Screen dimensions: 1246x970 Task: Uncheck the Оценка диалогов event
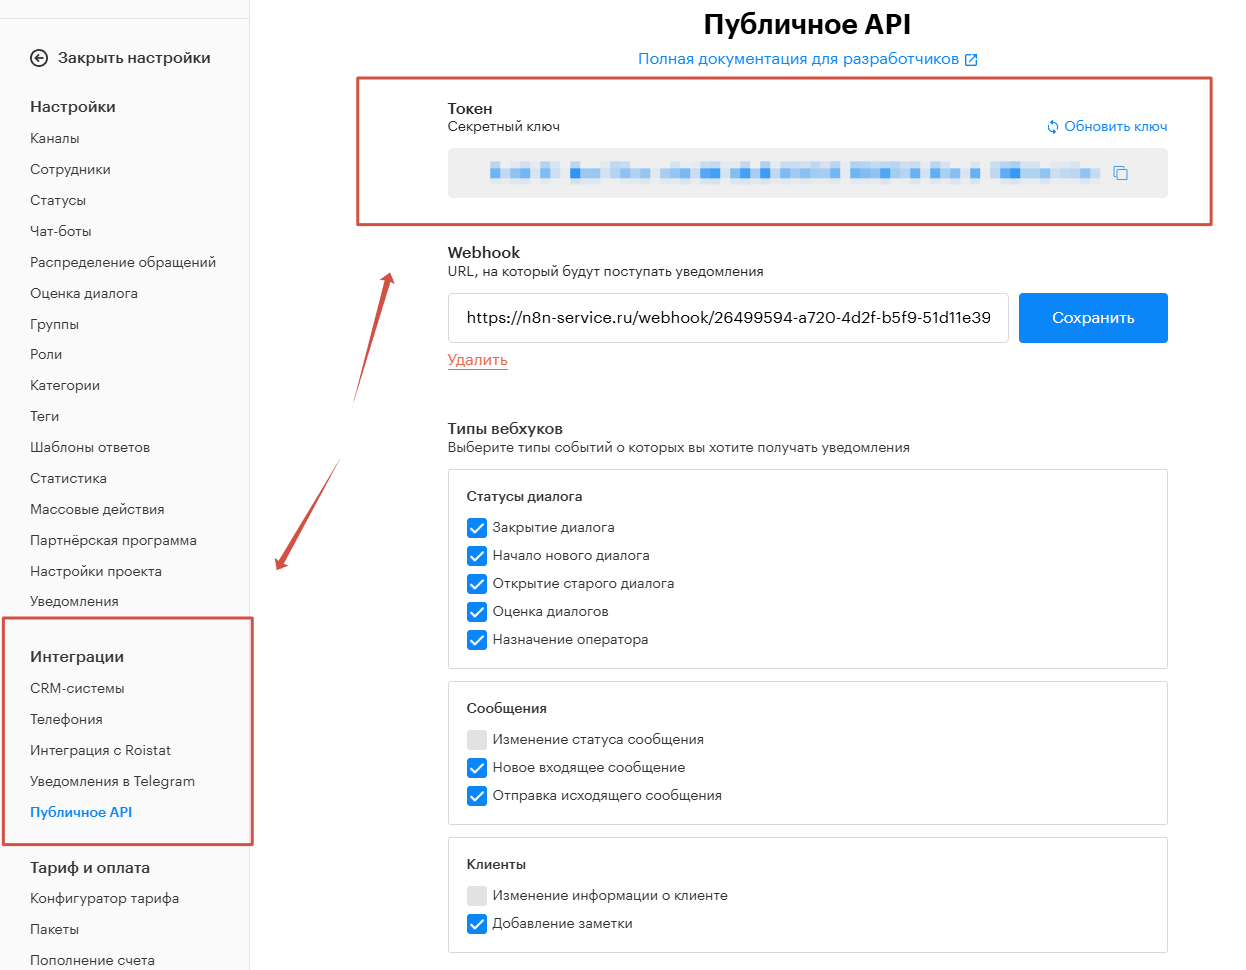[x=477, y=611]
